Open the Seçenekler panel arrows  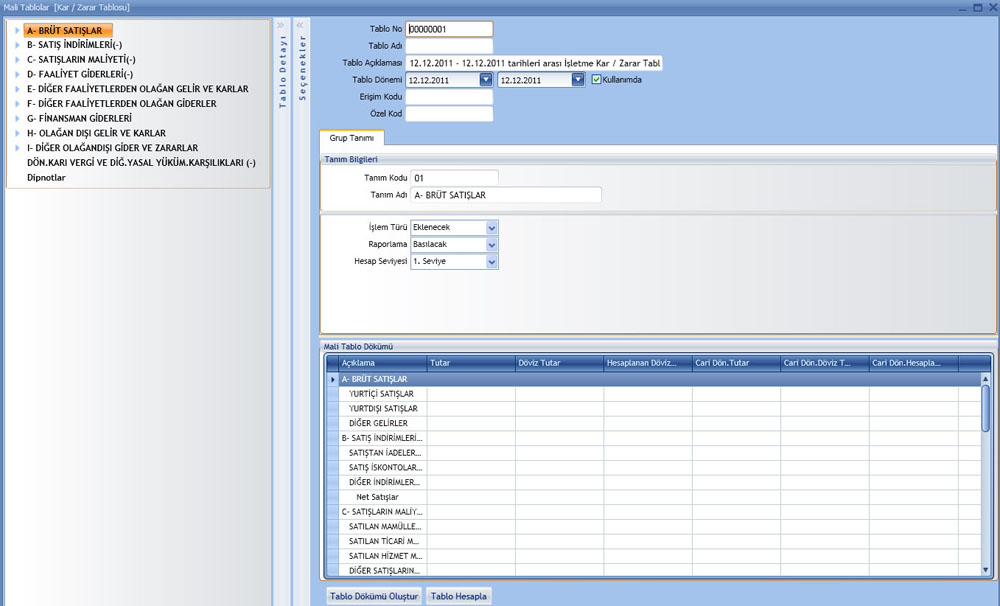click(x=300, y=26)
